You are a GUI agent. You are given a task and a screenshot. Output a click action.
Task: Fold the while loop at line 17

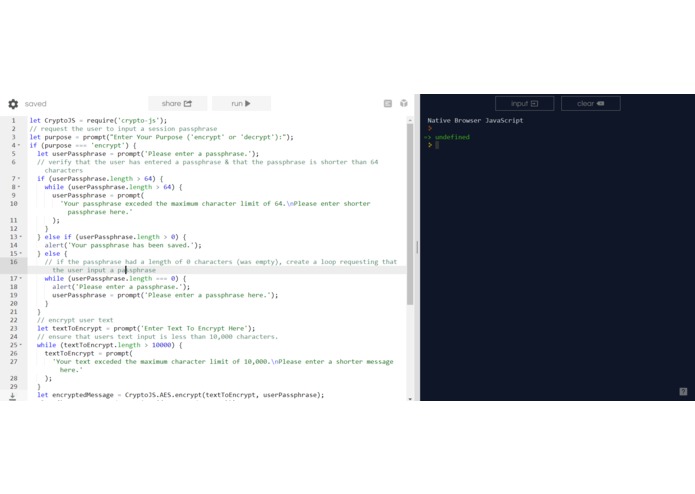pos(20,279)
